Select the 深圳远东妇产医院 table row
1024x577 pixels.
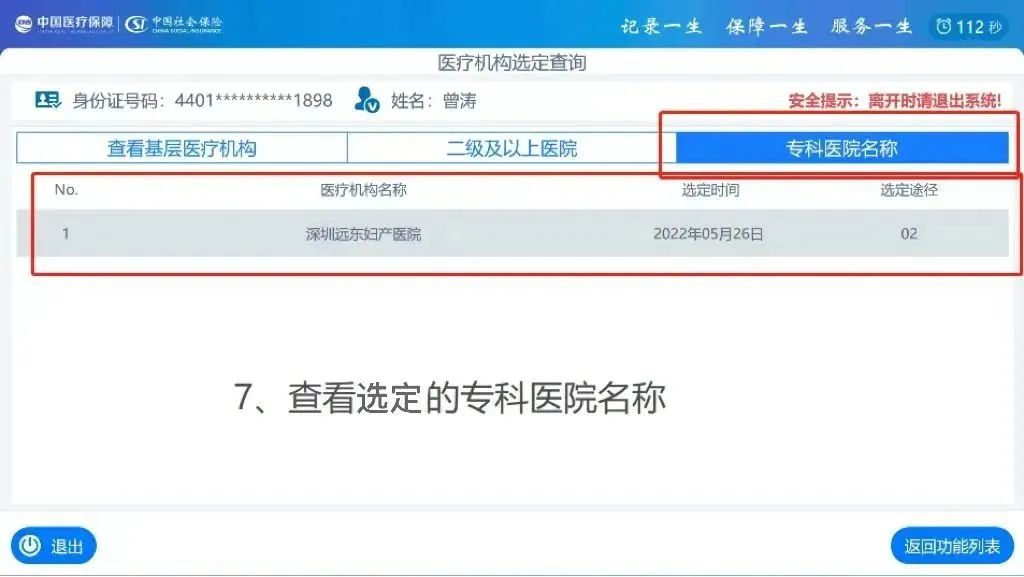(513, 233)
